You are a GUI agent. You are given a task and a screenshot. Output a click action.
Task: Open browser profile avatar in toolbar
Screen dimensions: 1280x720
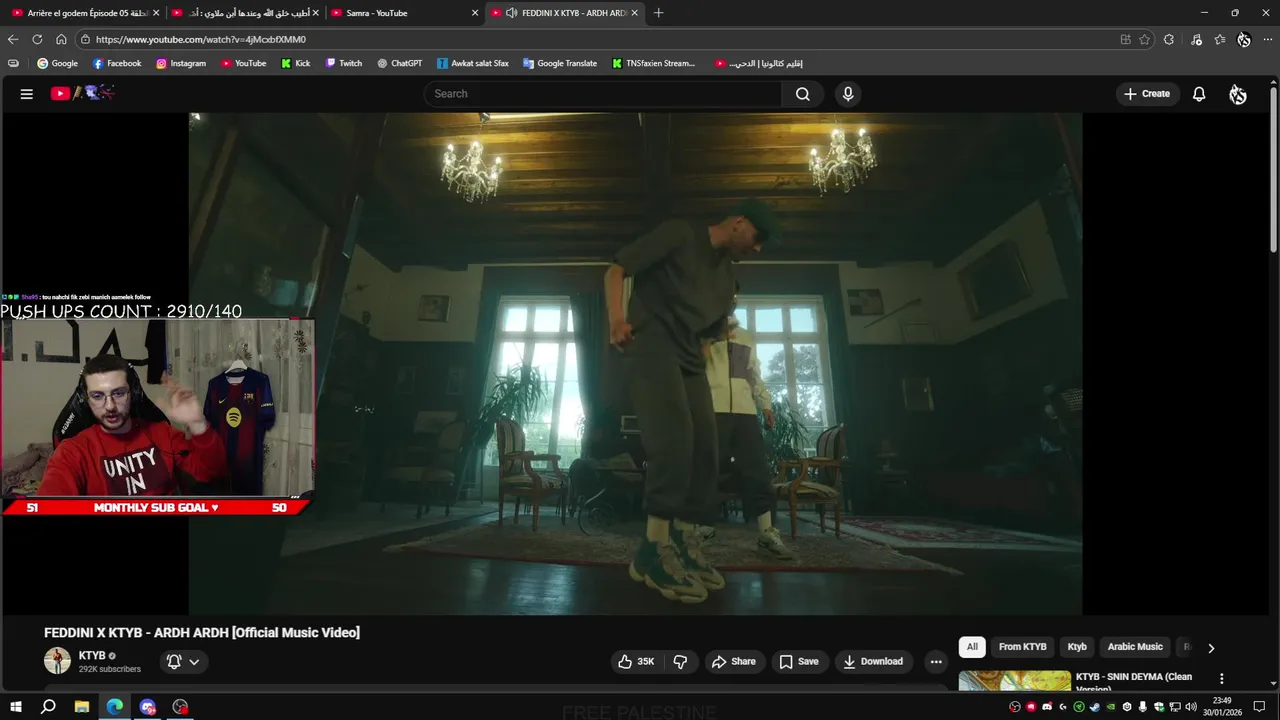coord(1244,39)
